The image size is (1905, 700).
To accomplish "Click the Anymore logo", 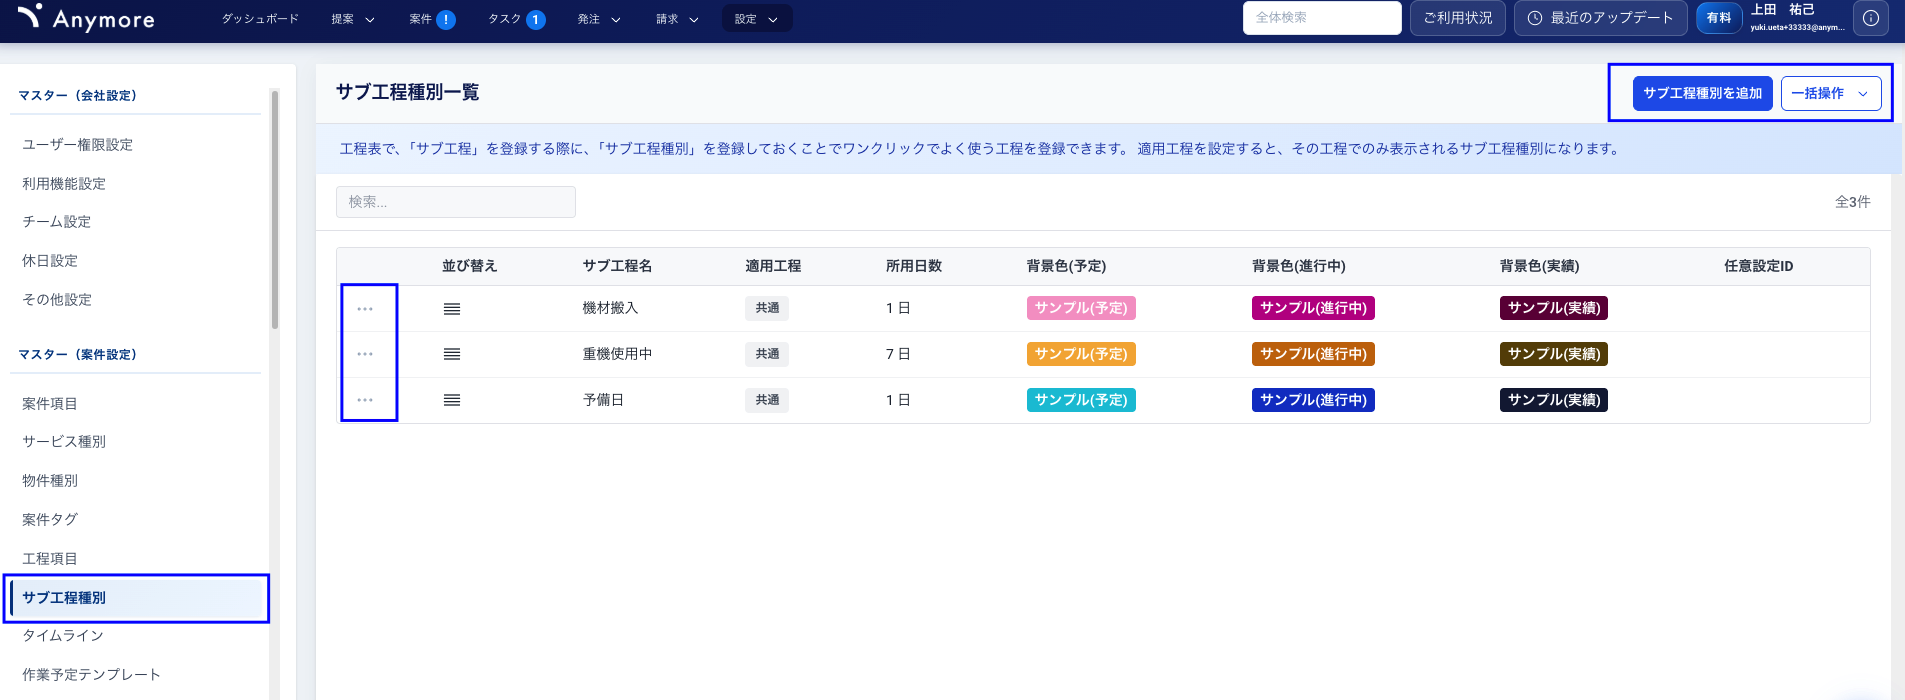I will click(86, 18).
